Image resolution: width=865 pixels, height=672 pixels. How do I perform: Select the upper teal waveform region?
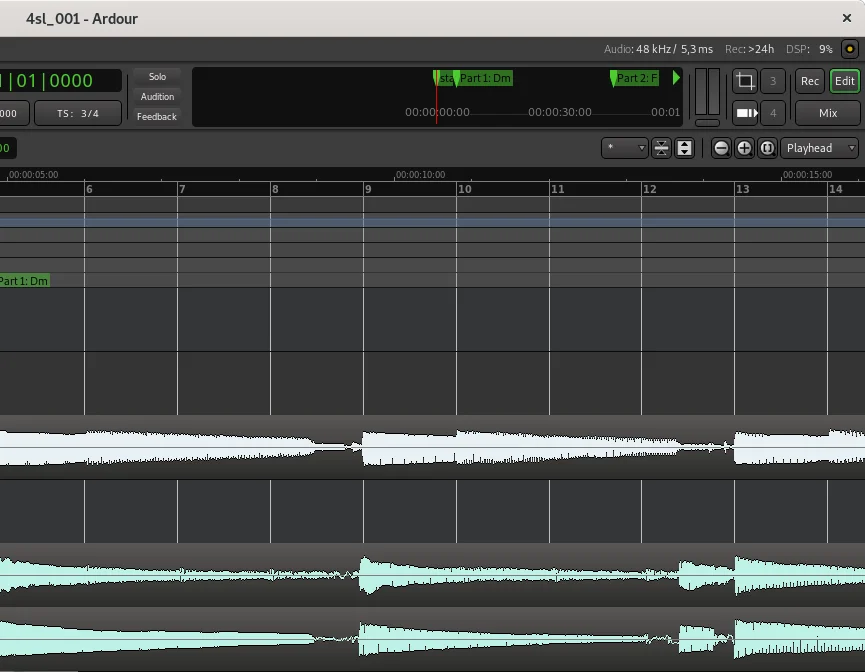432,575
